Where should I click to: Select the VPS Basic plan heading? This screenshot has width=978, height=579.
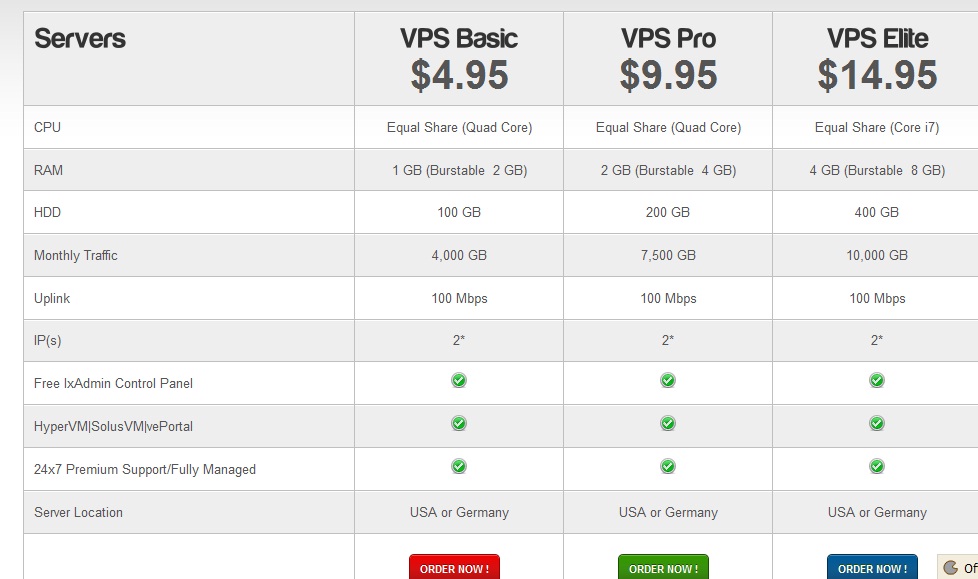coord(459,39)
